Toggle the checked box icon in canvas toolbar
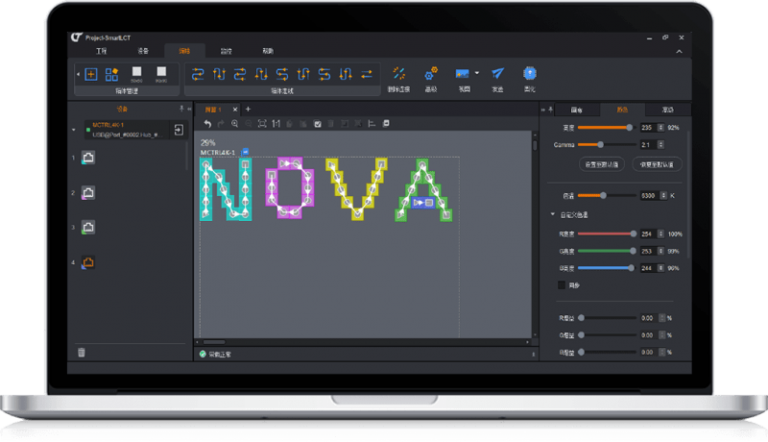The image size is (768, 442). pyautogui.click(x=317, y=123)
